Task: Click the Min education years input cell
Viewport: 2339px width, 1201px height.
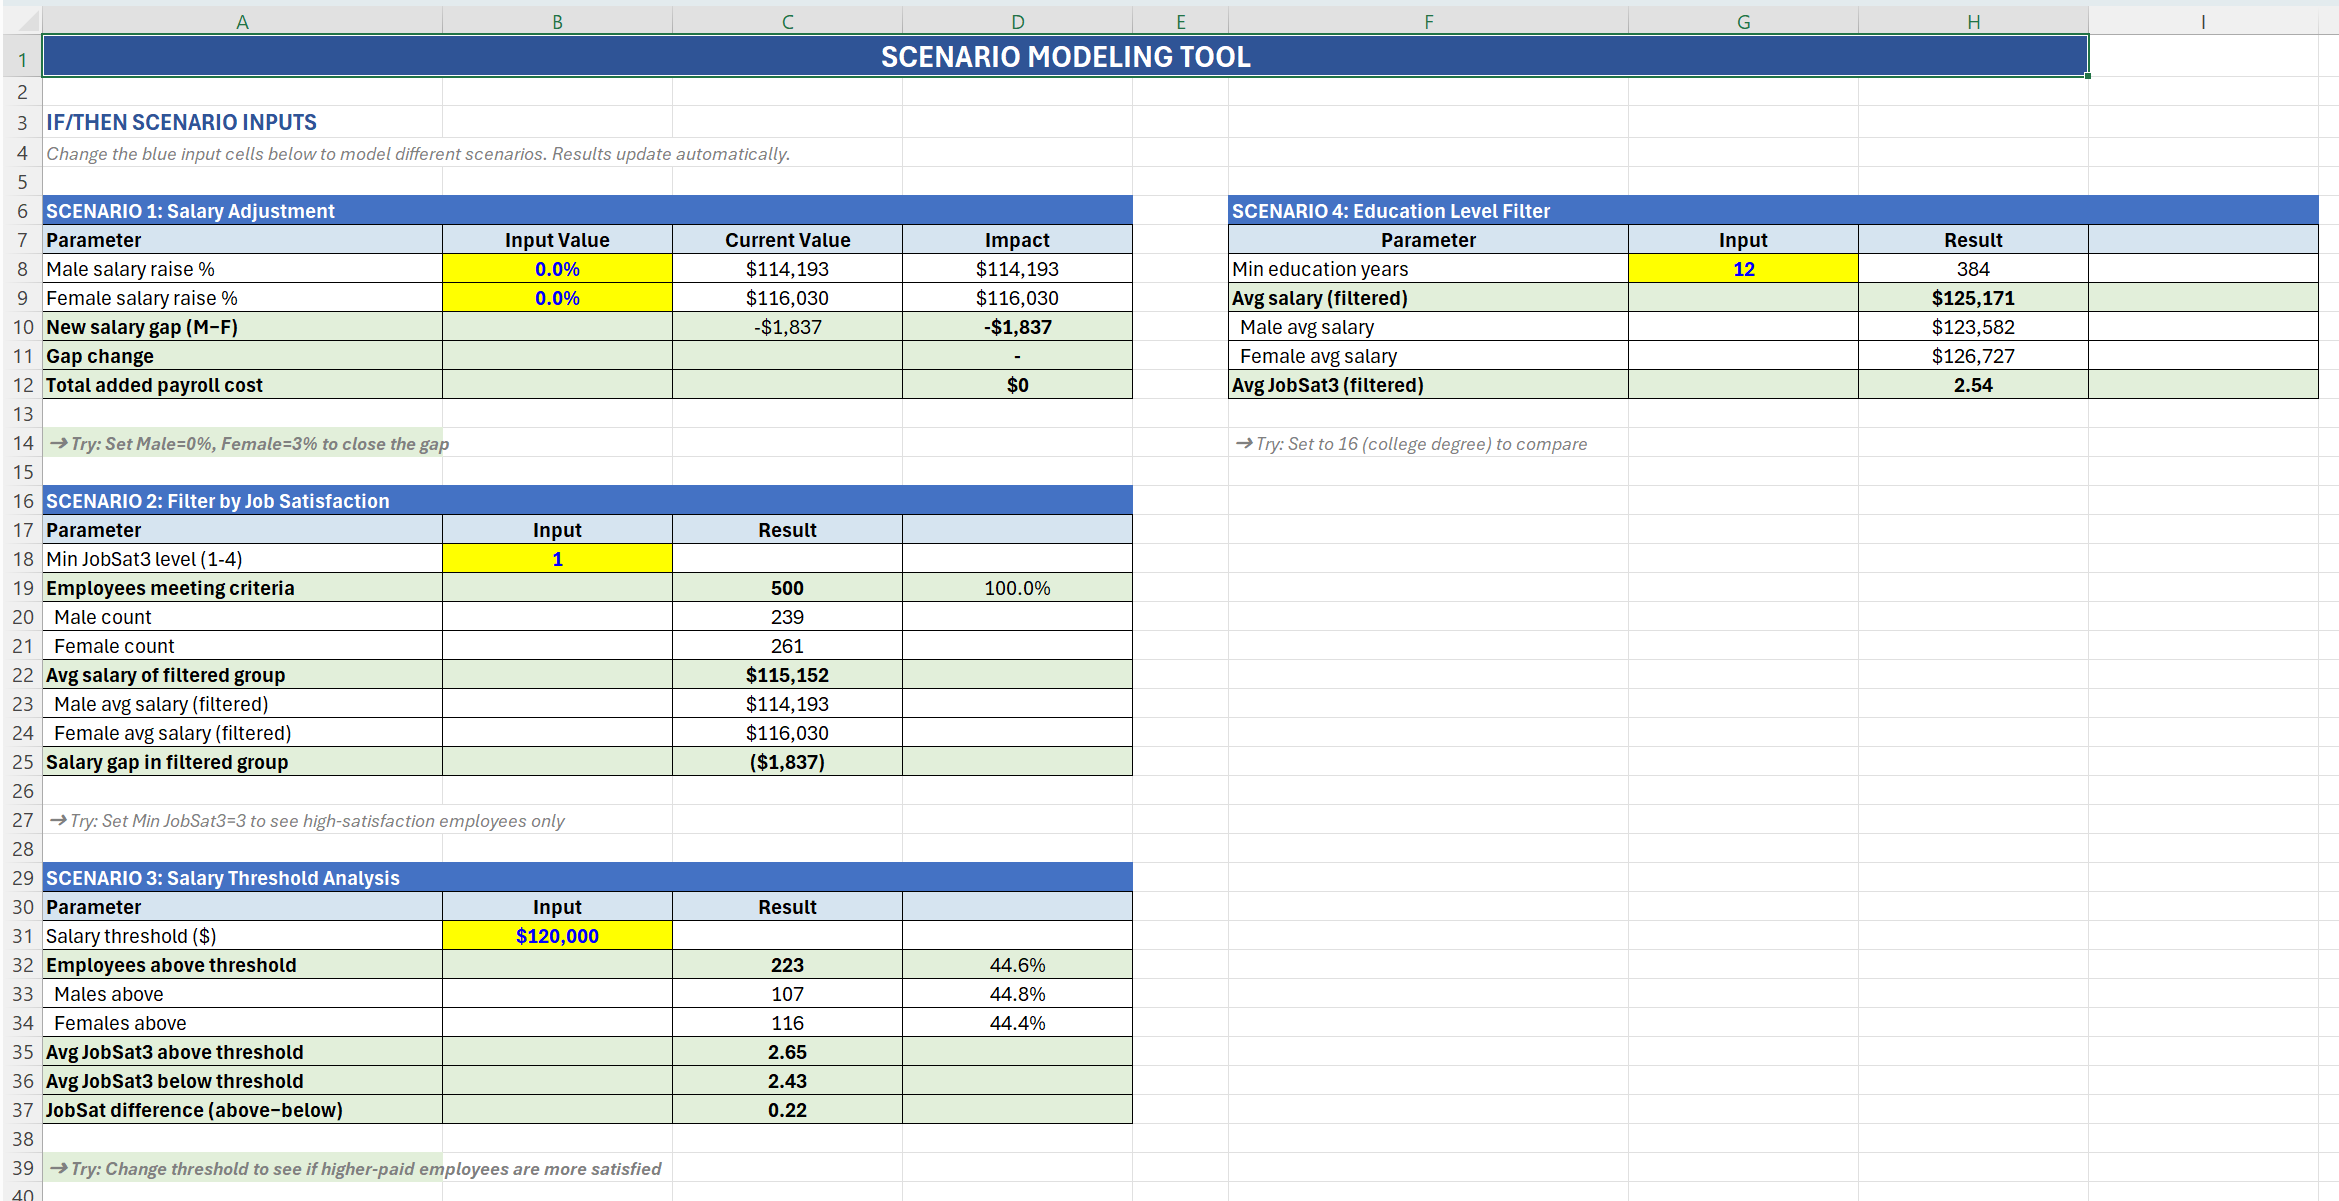Action: [1743, 269]
